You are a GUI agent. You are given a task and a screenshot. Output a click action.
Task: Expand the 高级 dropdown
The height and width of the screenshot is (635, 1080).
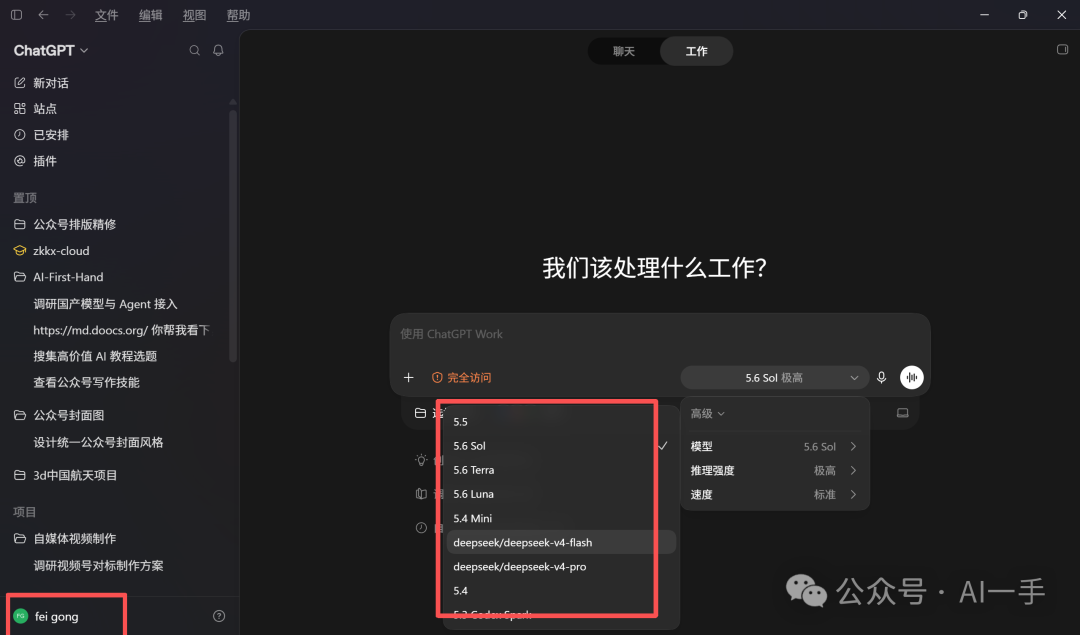pyautogui.click(x=707, y=413)
